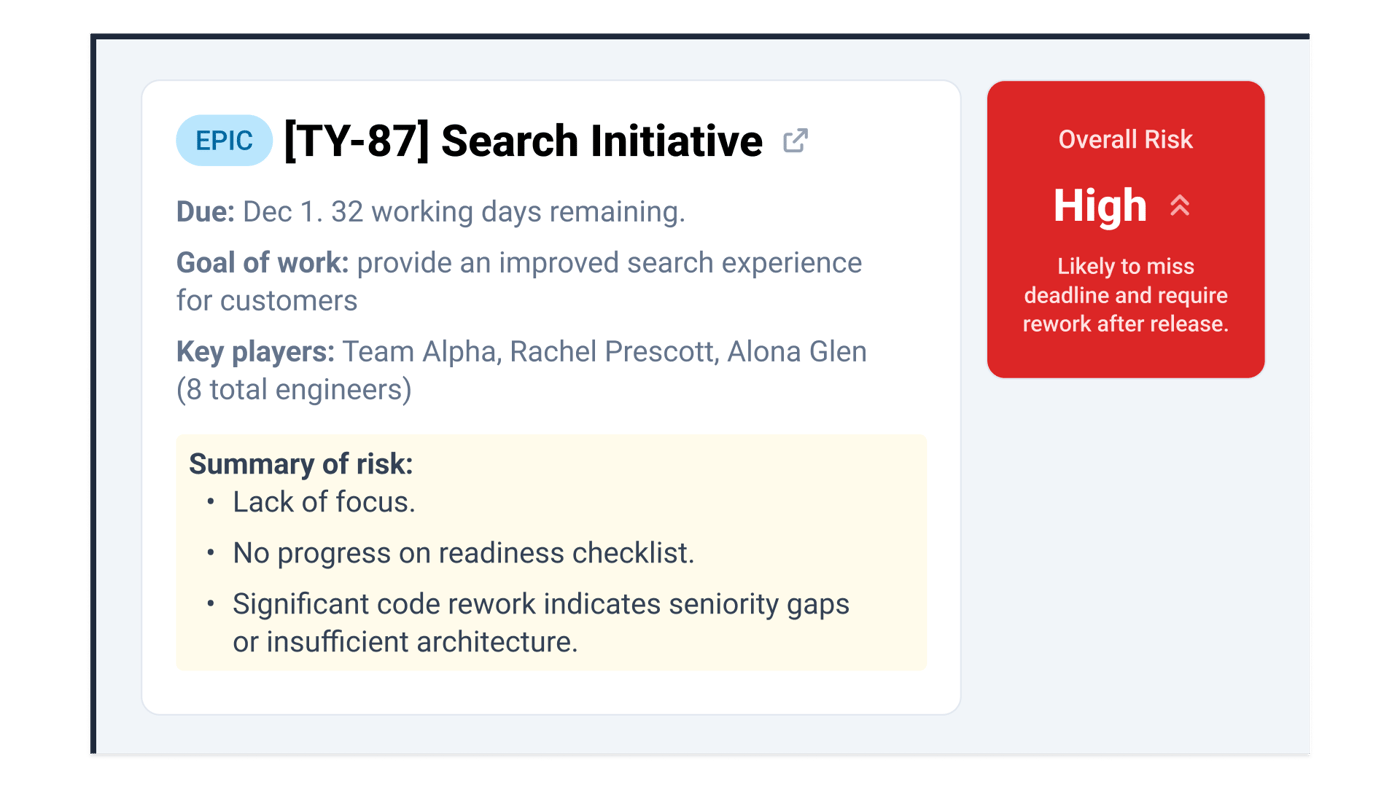Image resolution: width=1400 pixels, height=787 pixels.
Task: Click the "(8 total engineers)" text
Action: tap(294, 389)
